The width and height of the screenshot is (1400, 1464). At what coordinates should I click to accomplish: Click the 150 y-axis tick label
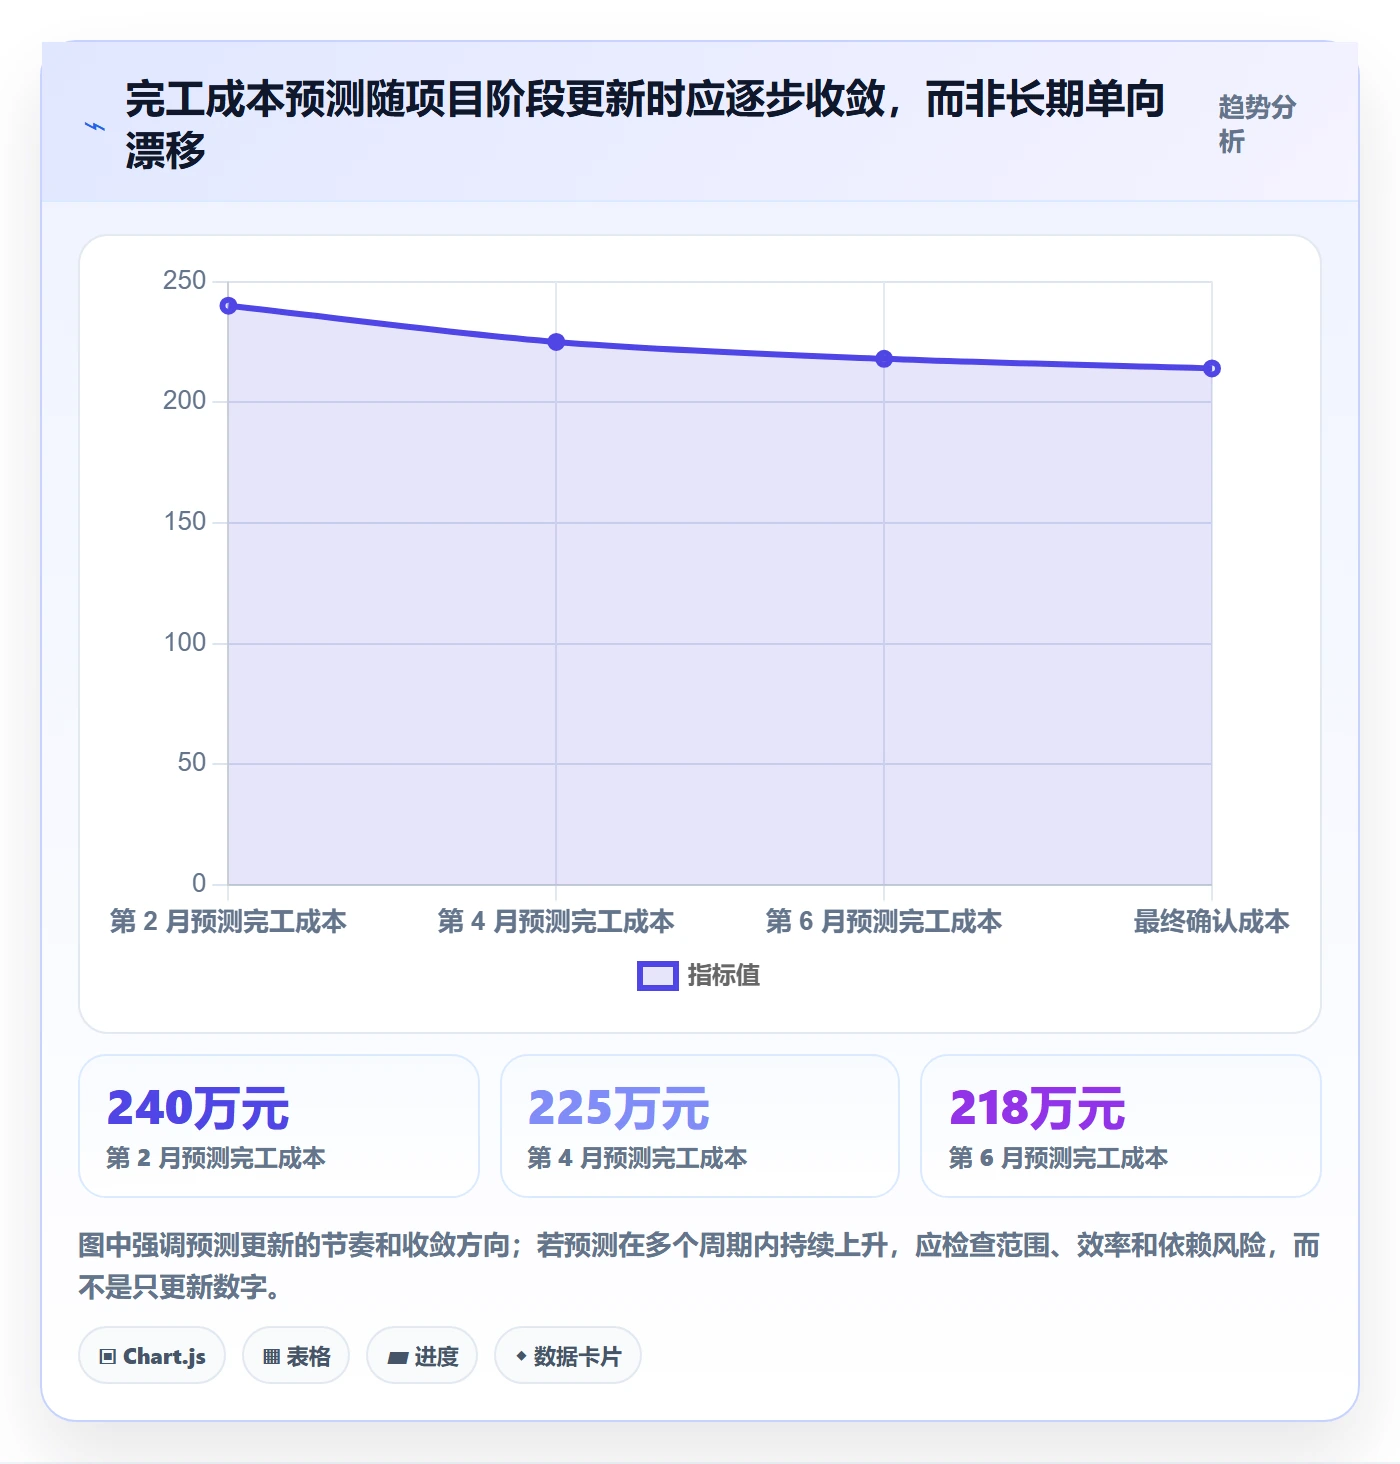[185, 522]
